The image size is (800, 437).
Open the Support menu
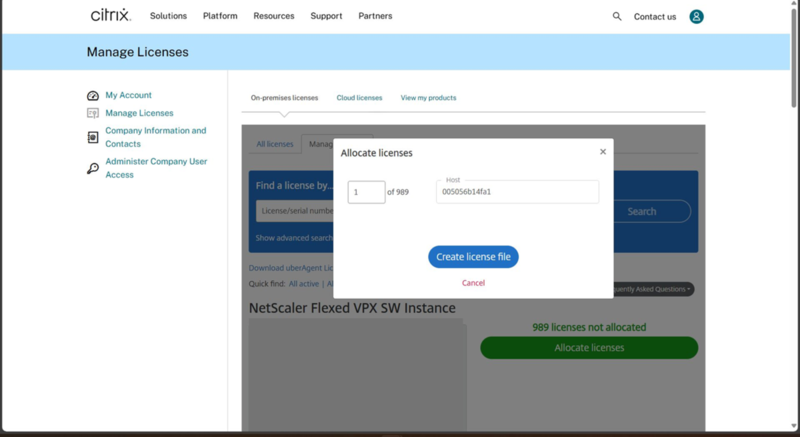pyautogui.click(x=326, y=16)
